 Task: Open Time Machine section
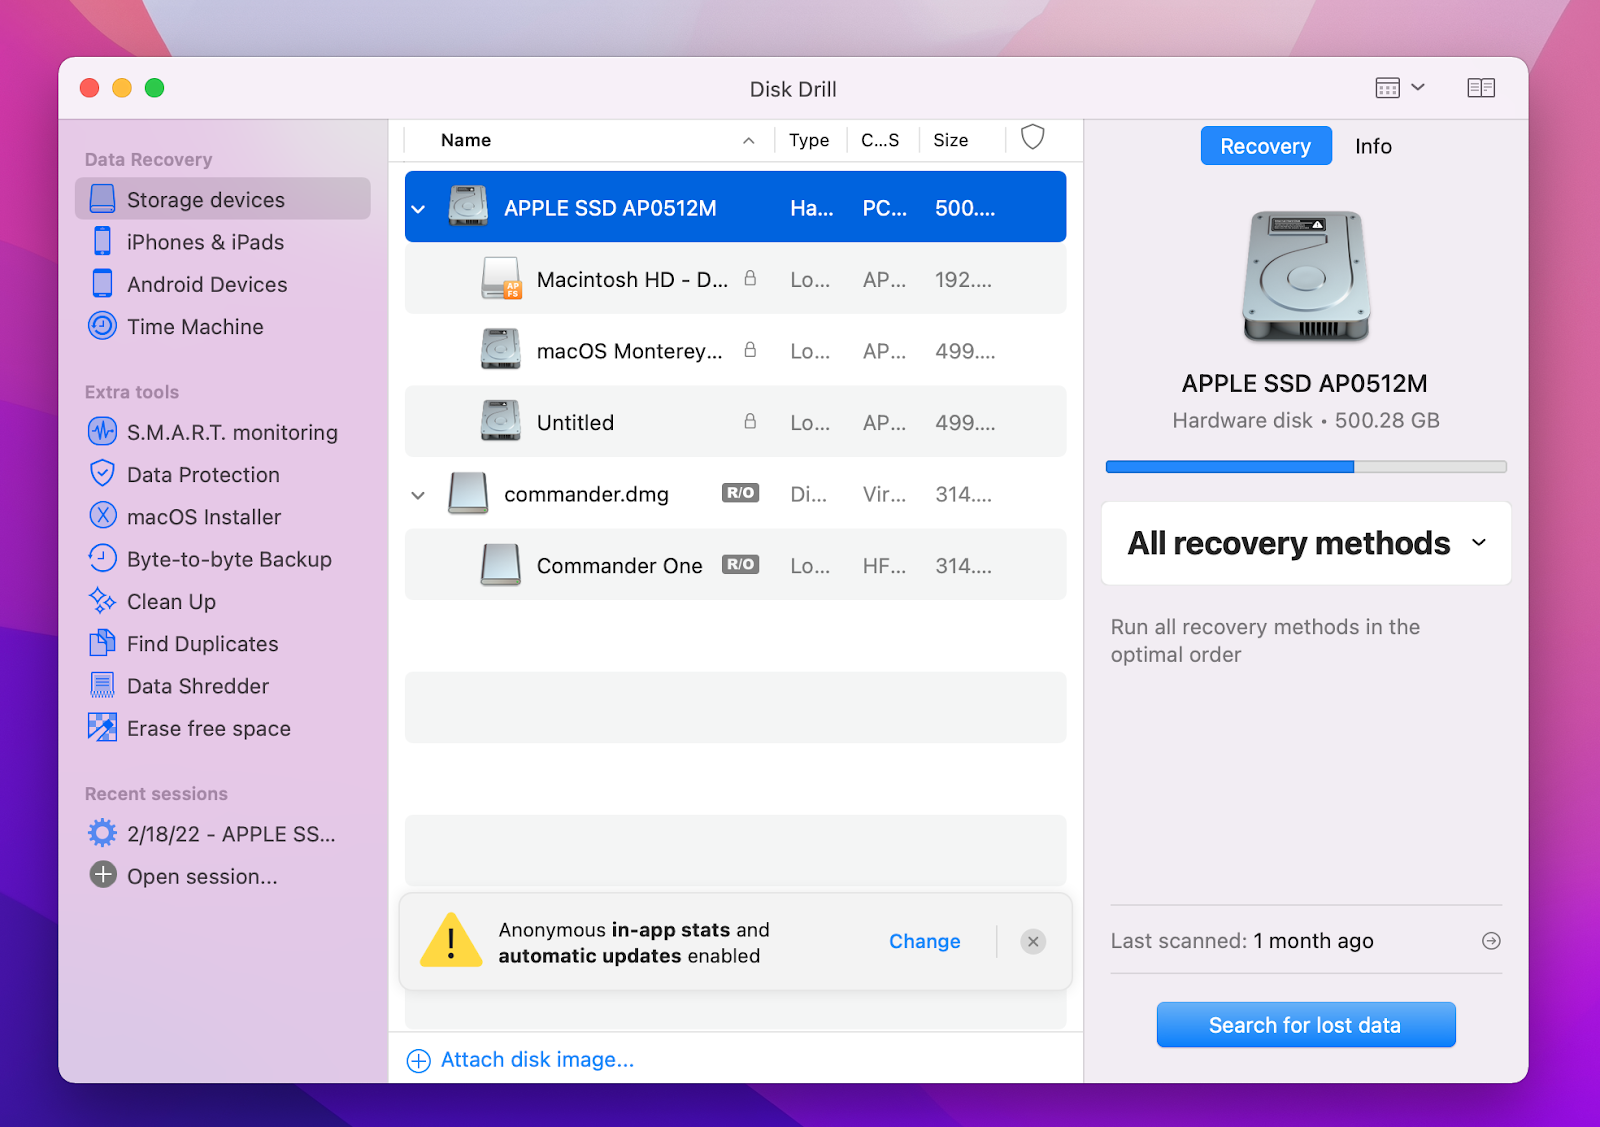tap(194, 327)
